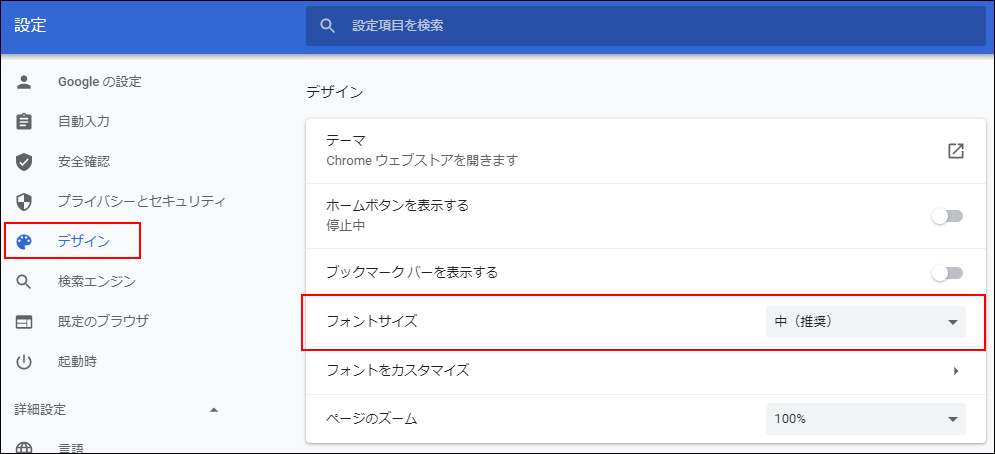Click the person icon beside Google の設定

point(25,81)
